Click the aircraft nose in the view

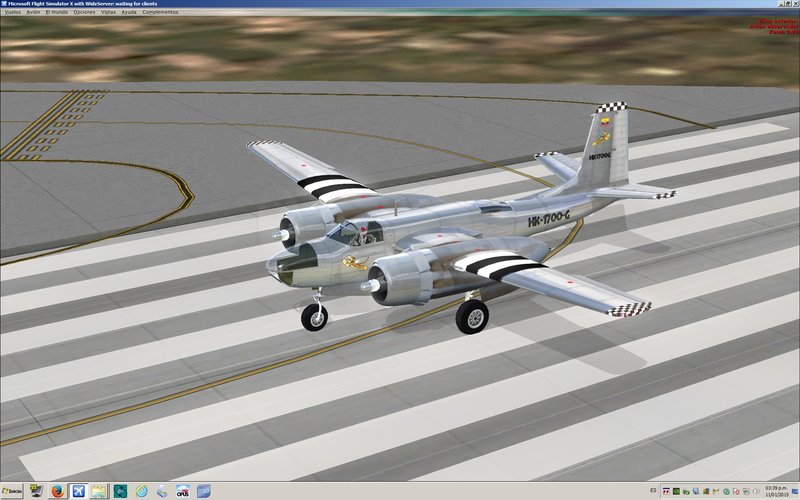(274, 269)
